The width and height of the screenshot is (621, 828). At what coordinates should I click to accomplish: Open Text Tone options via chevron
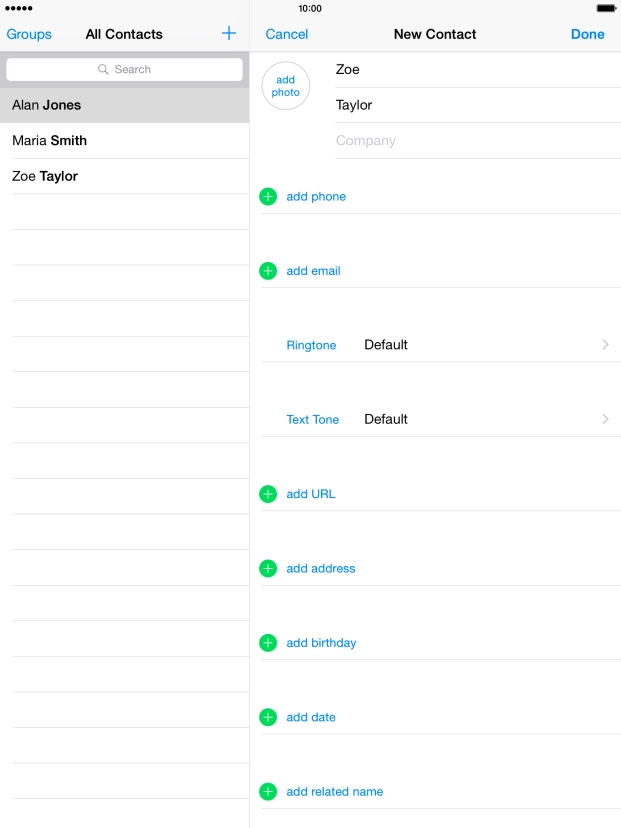(605, 419)
